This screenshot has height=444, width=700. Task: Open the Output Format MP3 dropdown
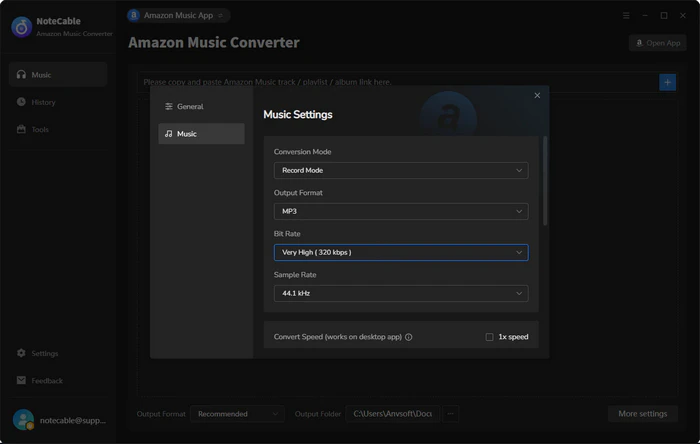(x=401, y=212)
